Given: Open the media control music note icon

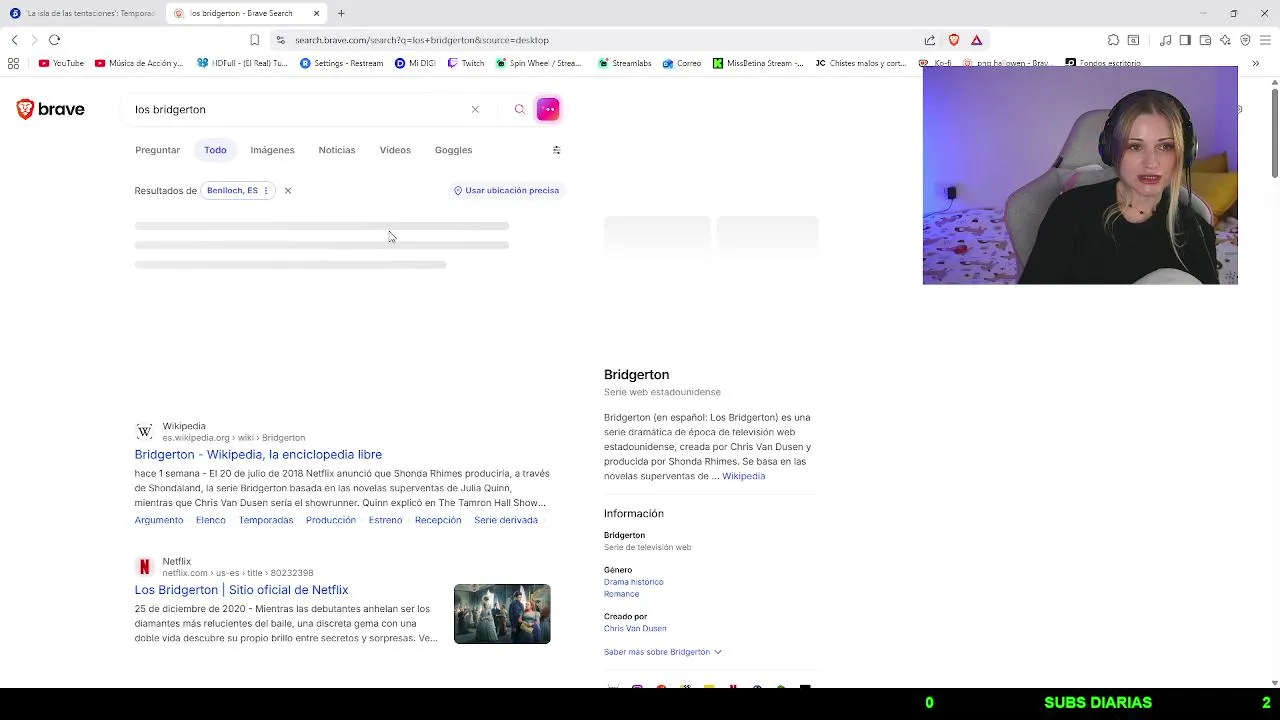Looking at the screenshot, I should point(1166,40).
